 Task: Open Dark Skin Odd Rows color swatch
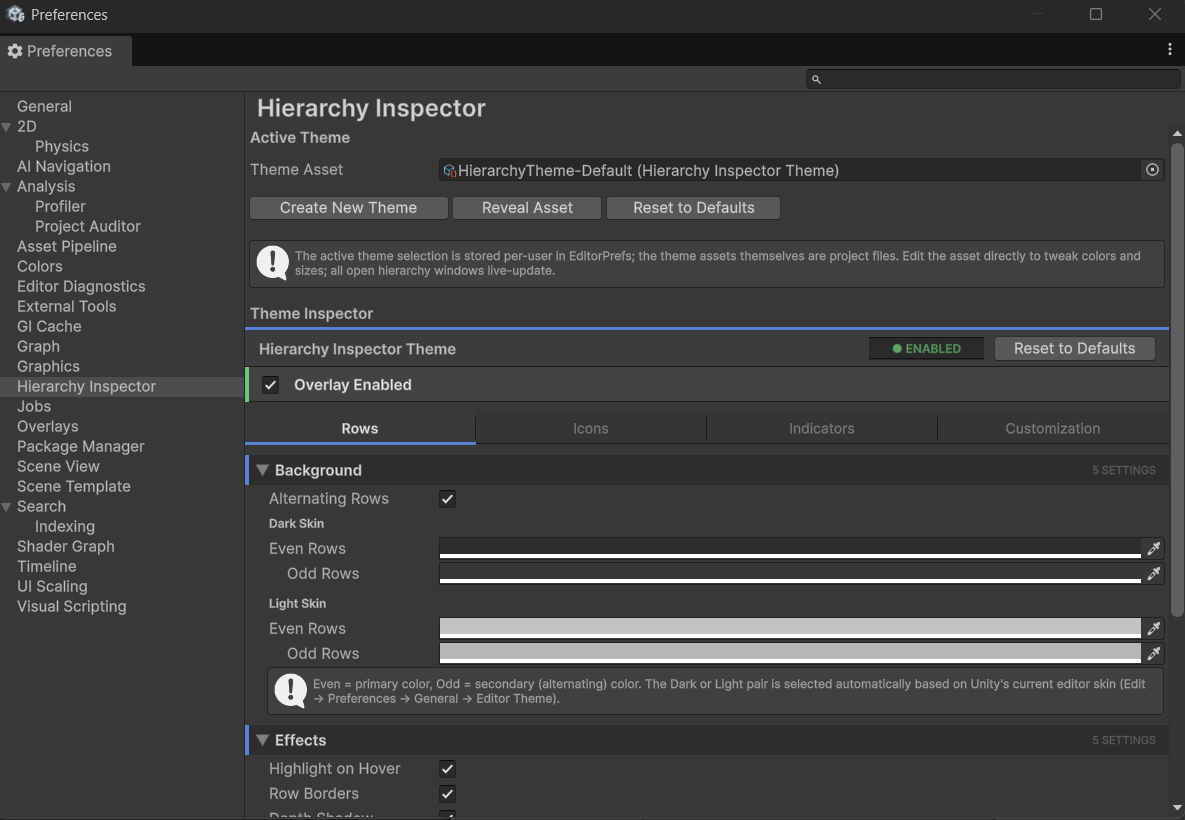coord(790,574)
